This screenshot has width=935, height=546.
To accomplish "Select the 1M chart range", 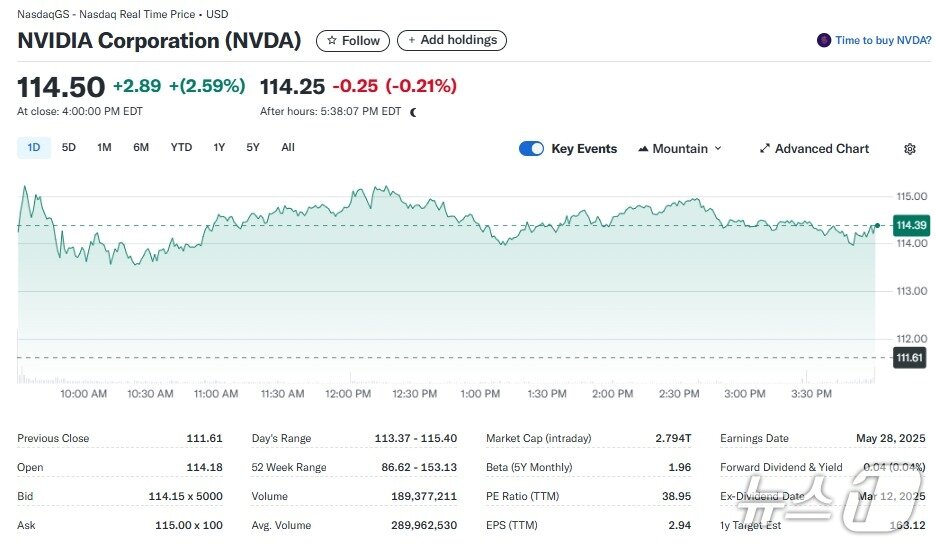I will [104, 148].
